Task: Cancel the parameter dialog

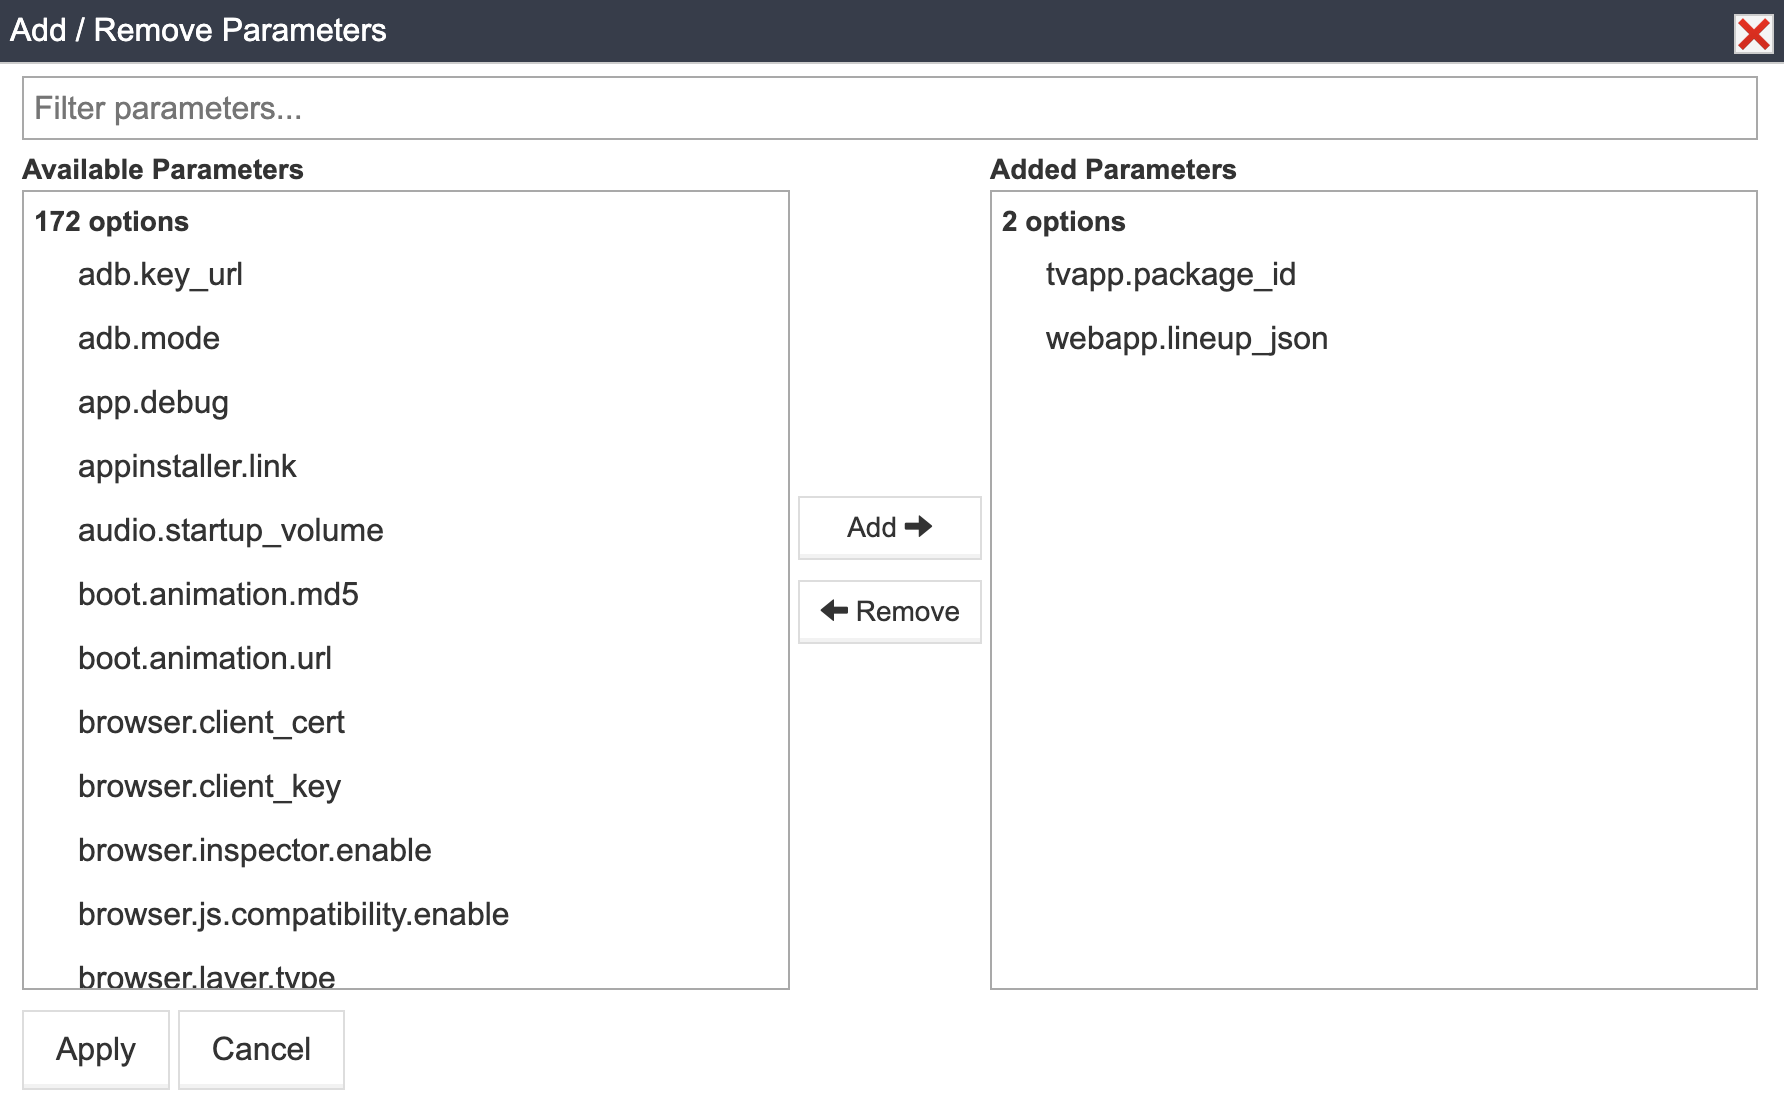Action: [x=261, y=1049]
